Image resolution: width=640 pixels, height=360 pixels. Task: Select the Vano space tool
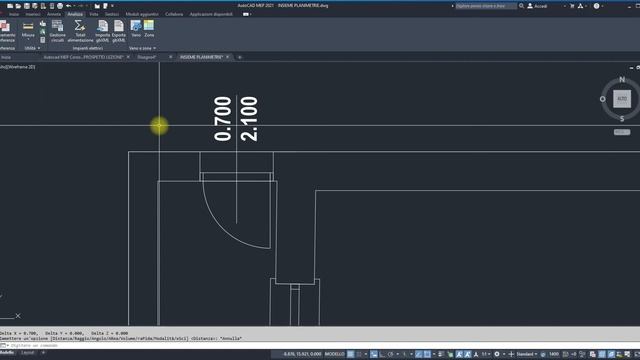click(136, 29)
